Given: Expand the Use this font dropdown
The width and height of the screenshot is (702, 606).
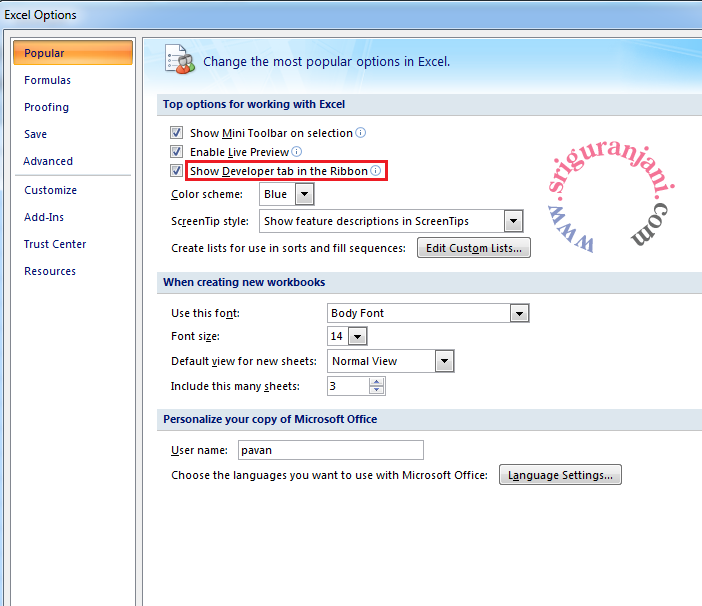Looking at the screenshot, I should click(519, 313).
